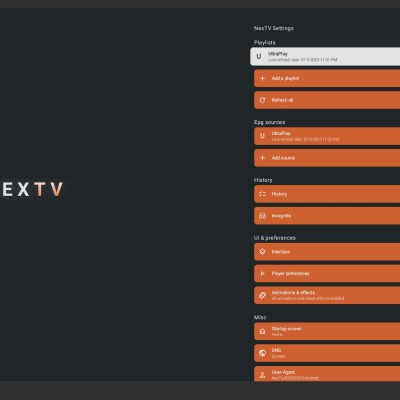Viewport: 400px width, 400px height.
Task: Click the Incognito spy glasses icon
Action: pos(262,216)
